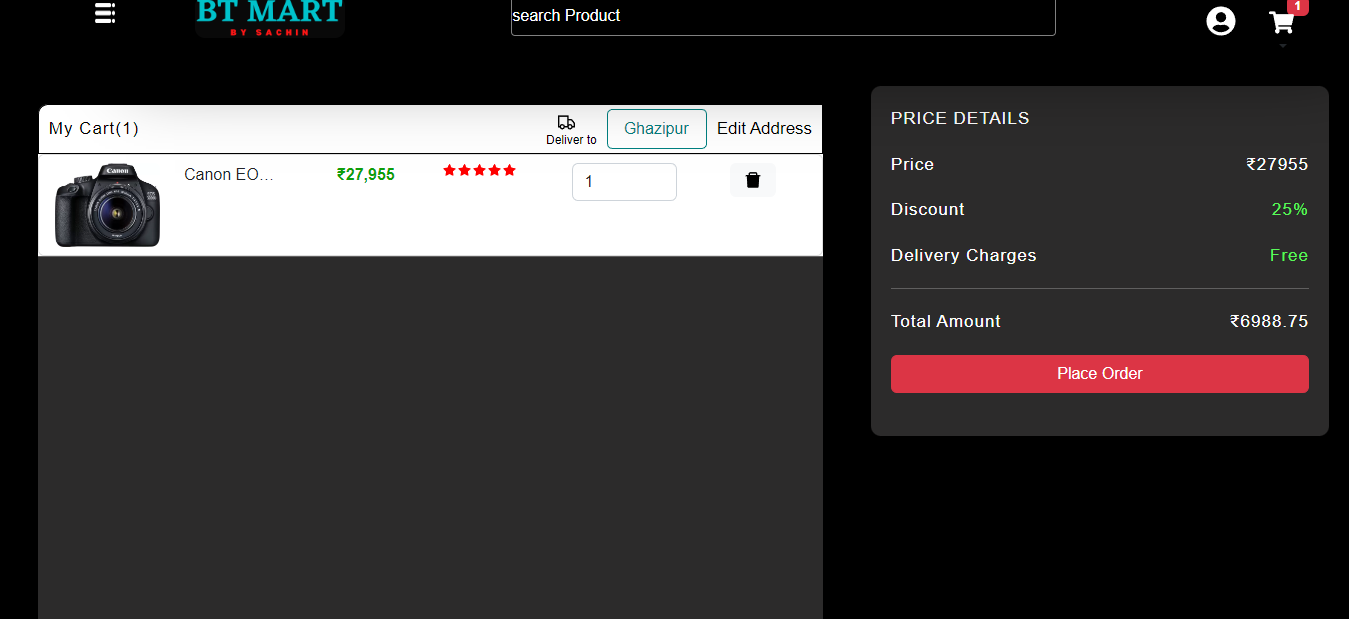Open the My Cart(1) section header
Viewport: 1349px width, 619px height.
(x=93, y=128)
